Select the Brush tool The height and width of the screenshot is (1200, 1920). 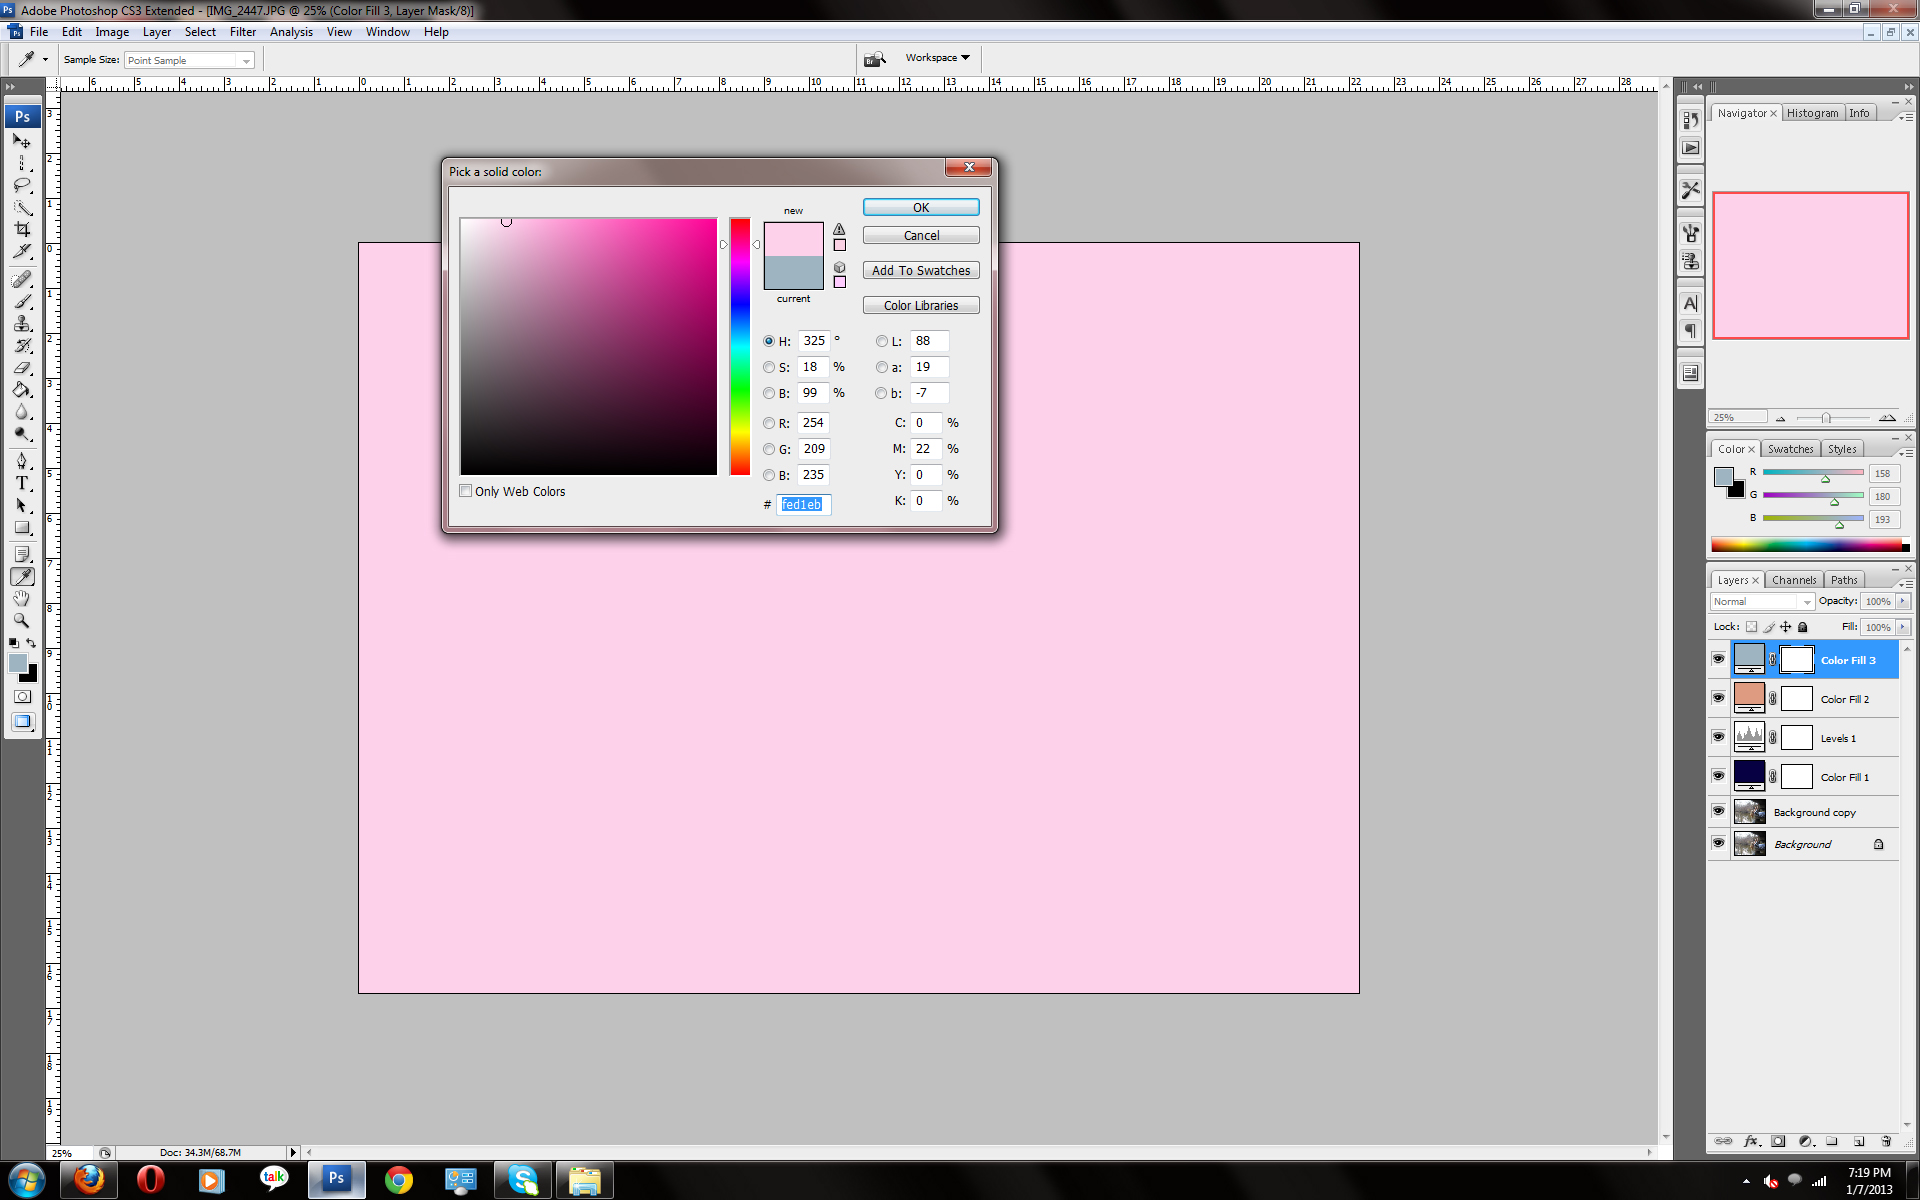[22, 301]
